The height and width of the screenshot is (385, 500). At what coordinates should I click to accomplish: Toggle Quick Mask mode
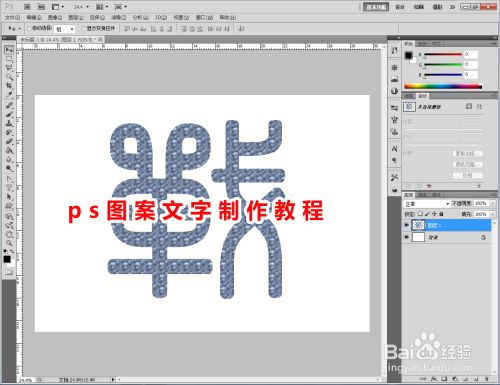pos(9,272)
